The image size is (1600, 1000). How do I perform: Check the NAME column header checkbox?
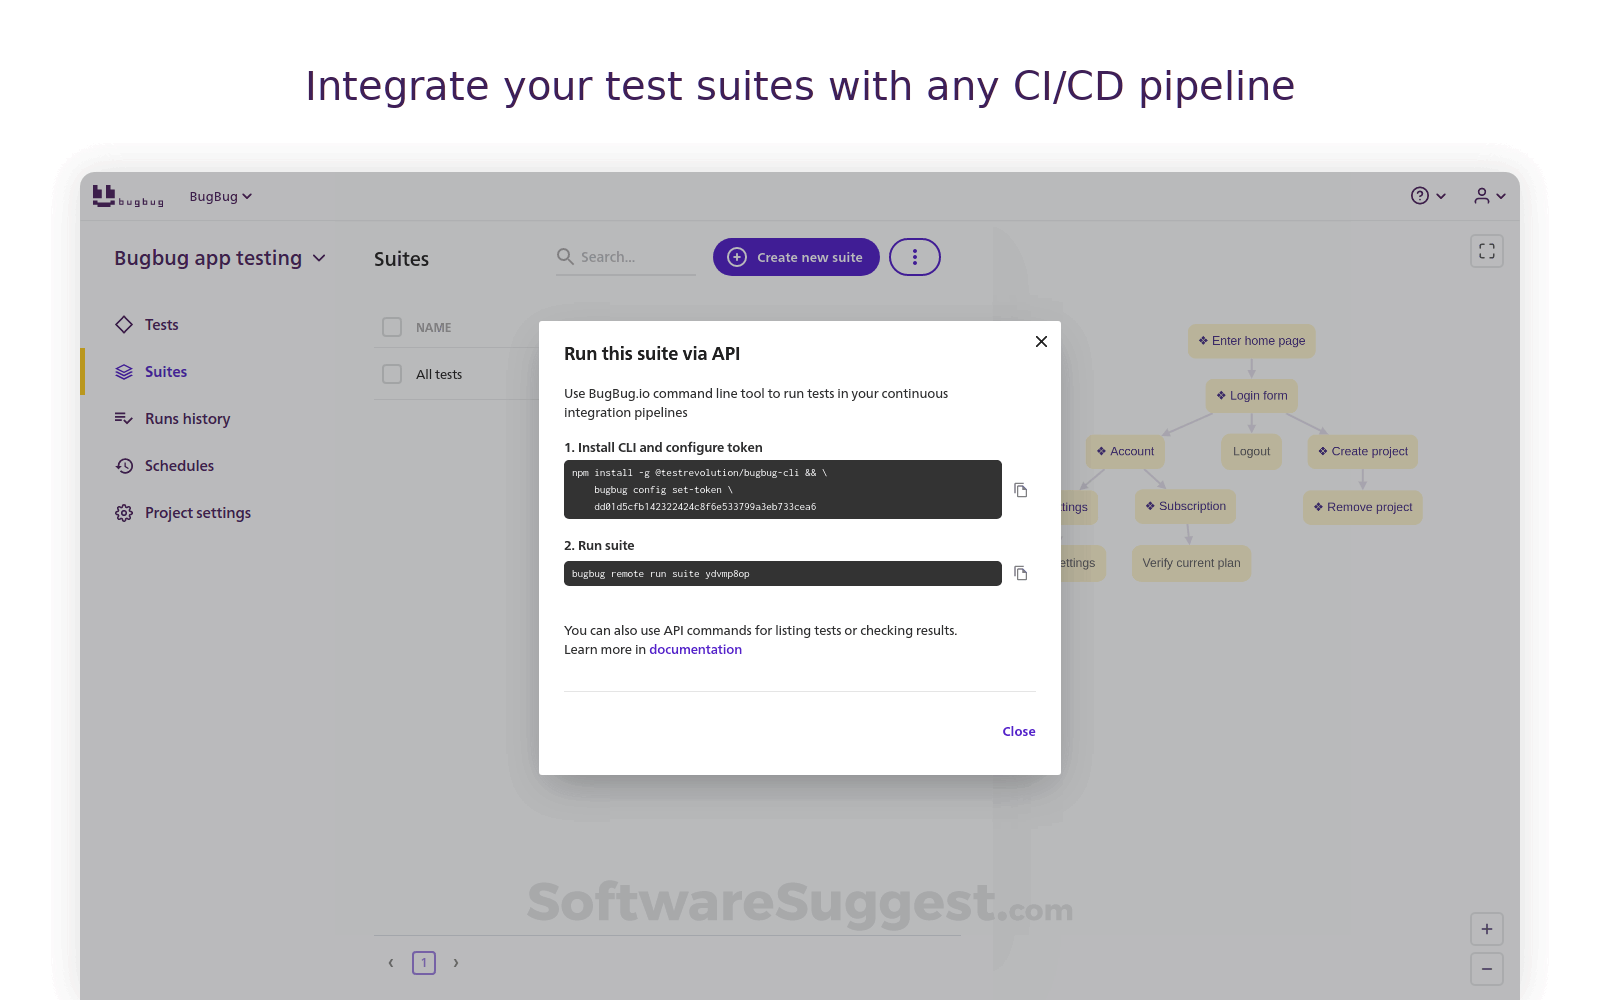pos(391,327)
